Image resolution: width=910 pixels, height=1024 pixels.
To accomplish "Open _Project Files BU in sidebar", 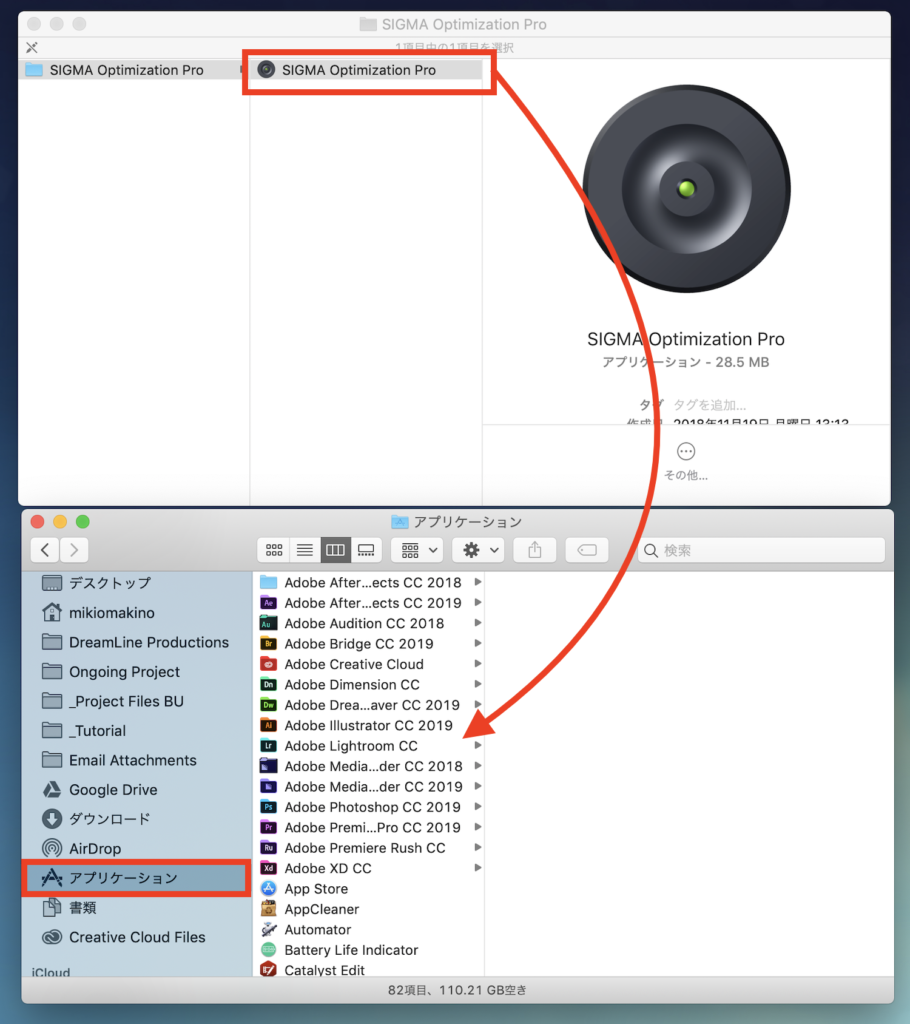I will pyautogui.click(x=135, y=701).
